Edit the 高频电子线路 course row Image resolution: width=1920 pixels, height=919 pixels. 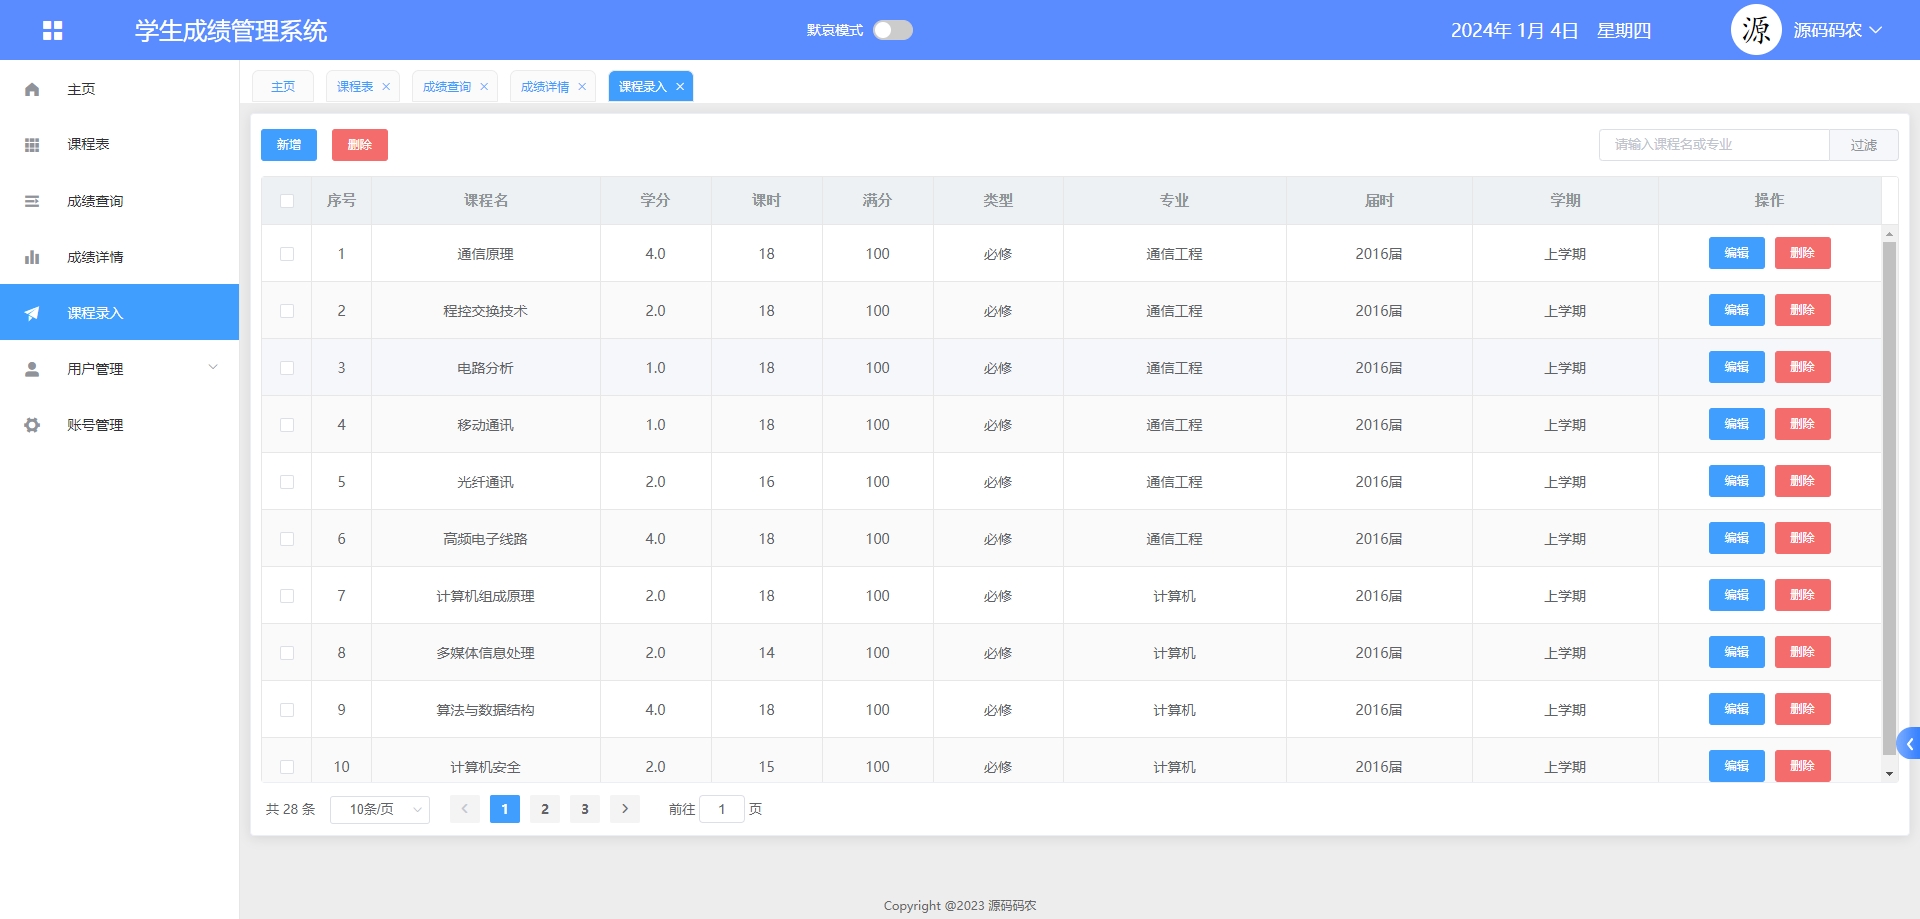coord(1737,538)
